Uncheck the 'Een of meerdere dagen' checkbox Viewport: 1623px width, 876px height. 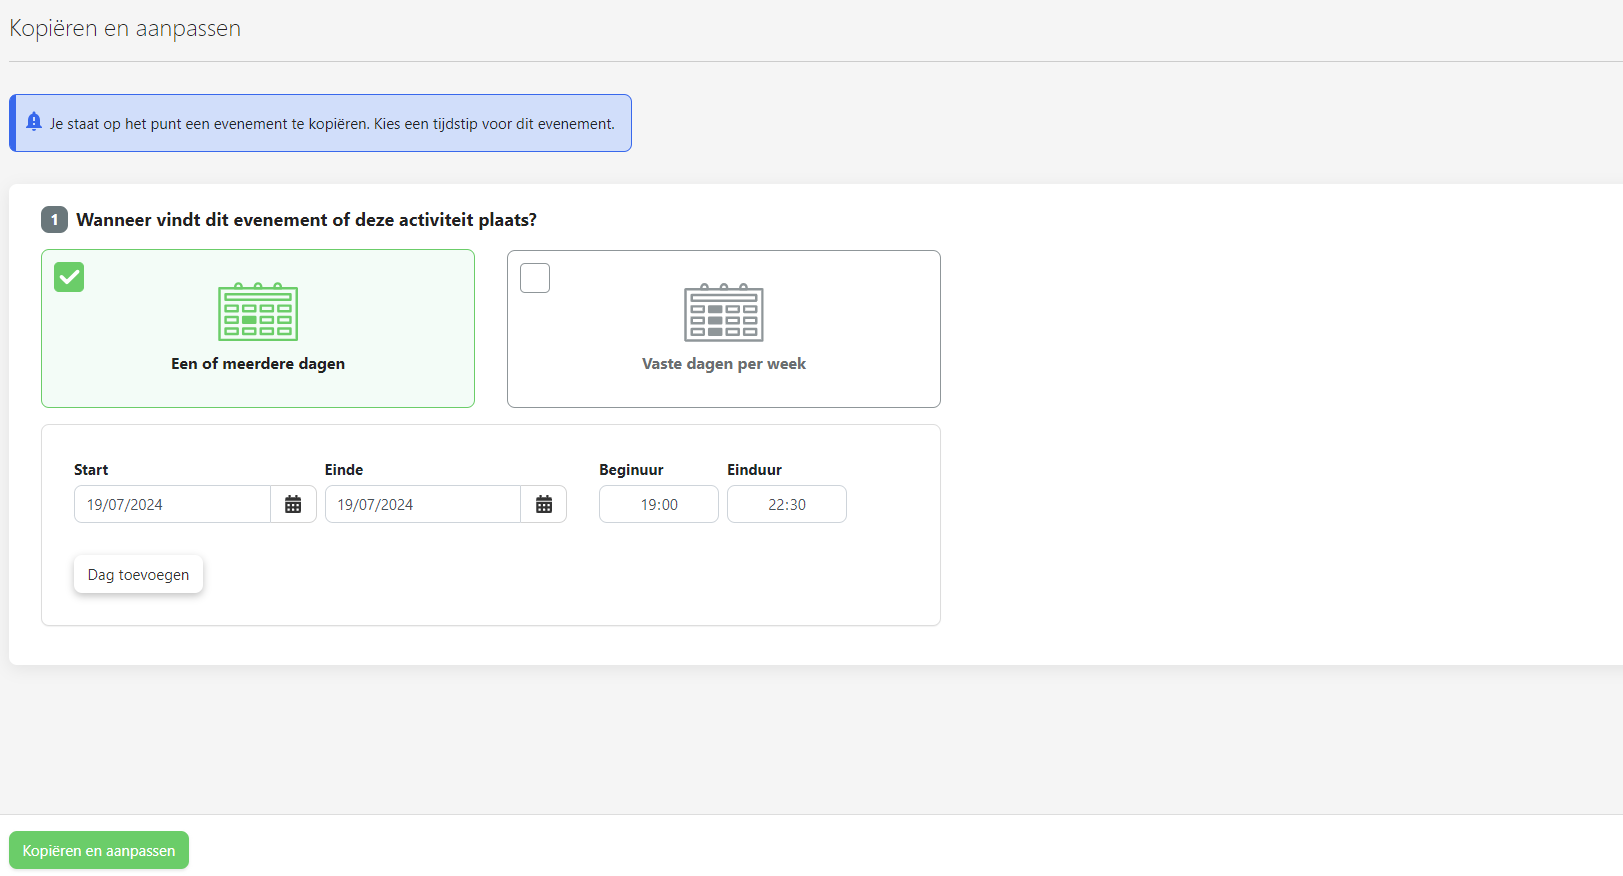(69, 277)
